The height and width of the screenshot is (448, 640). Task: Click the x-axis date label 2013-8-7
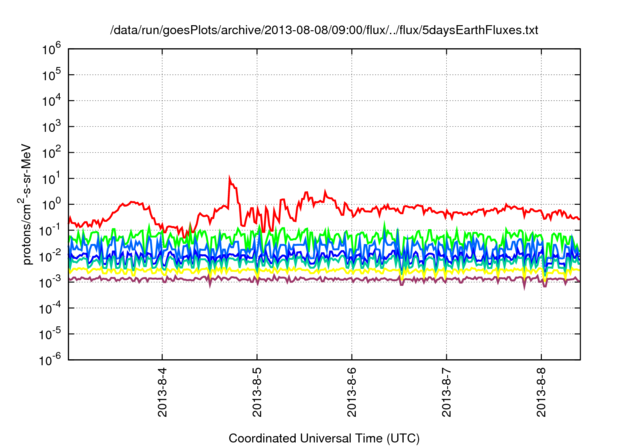coord(447,392)
